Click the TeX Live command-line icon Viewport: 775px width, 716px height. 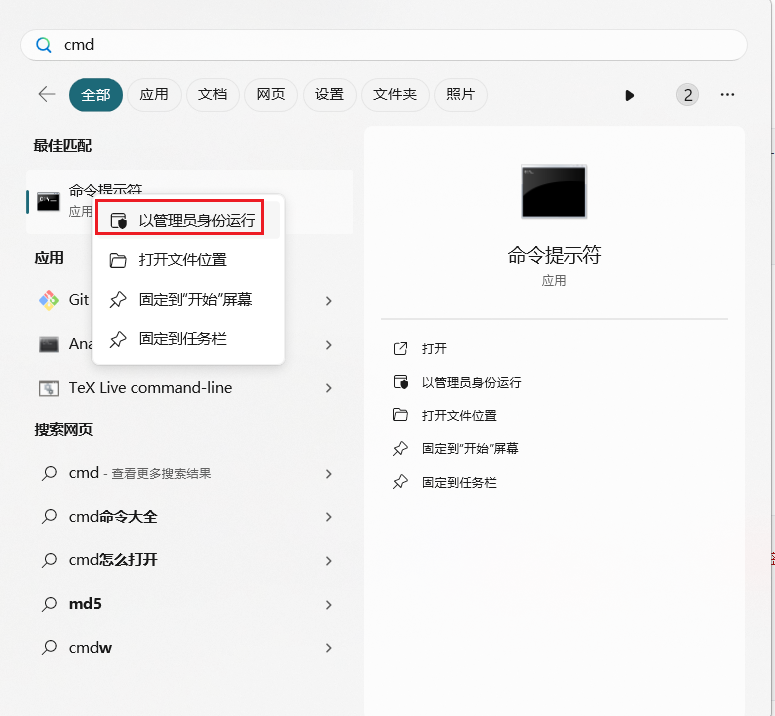click(49, 388)
